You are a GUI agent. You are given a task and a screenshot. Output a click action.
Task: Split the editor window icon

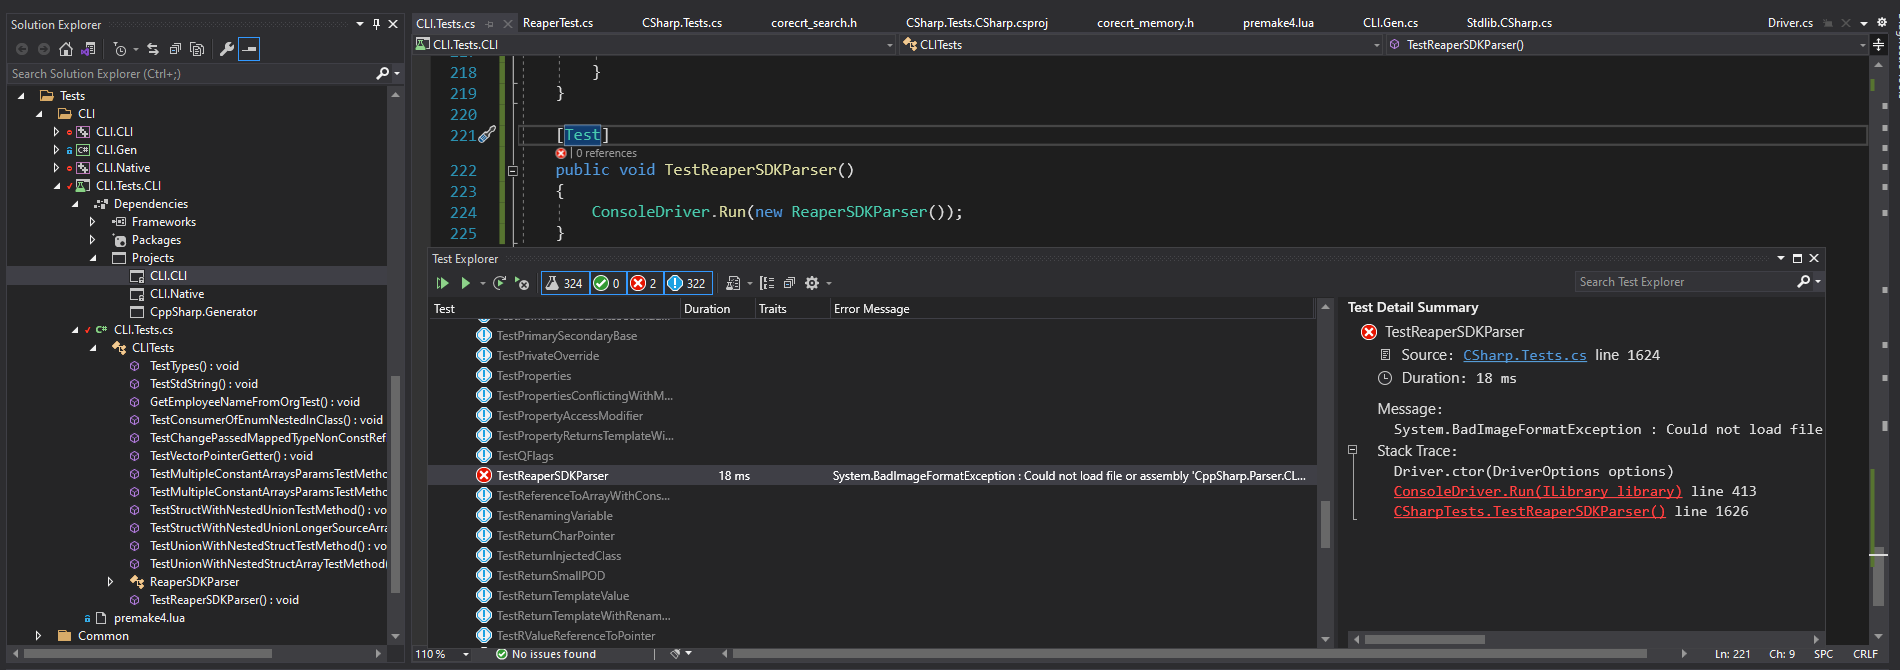1878,44
